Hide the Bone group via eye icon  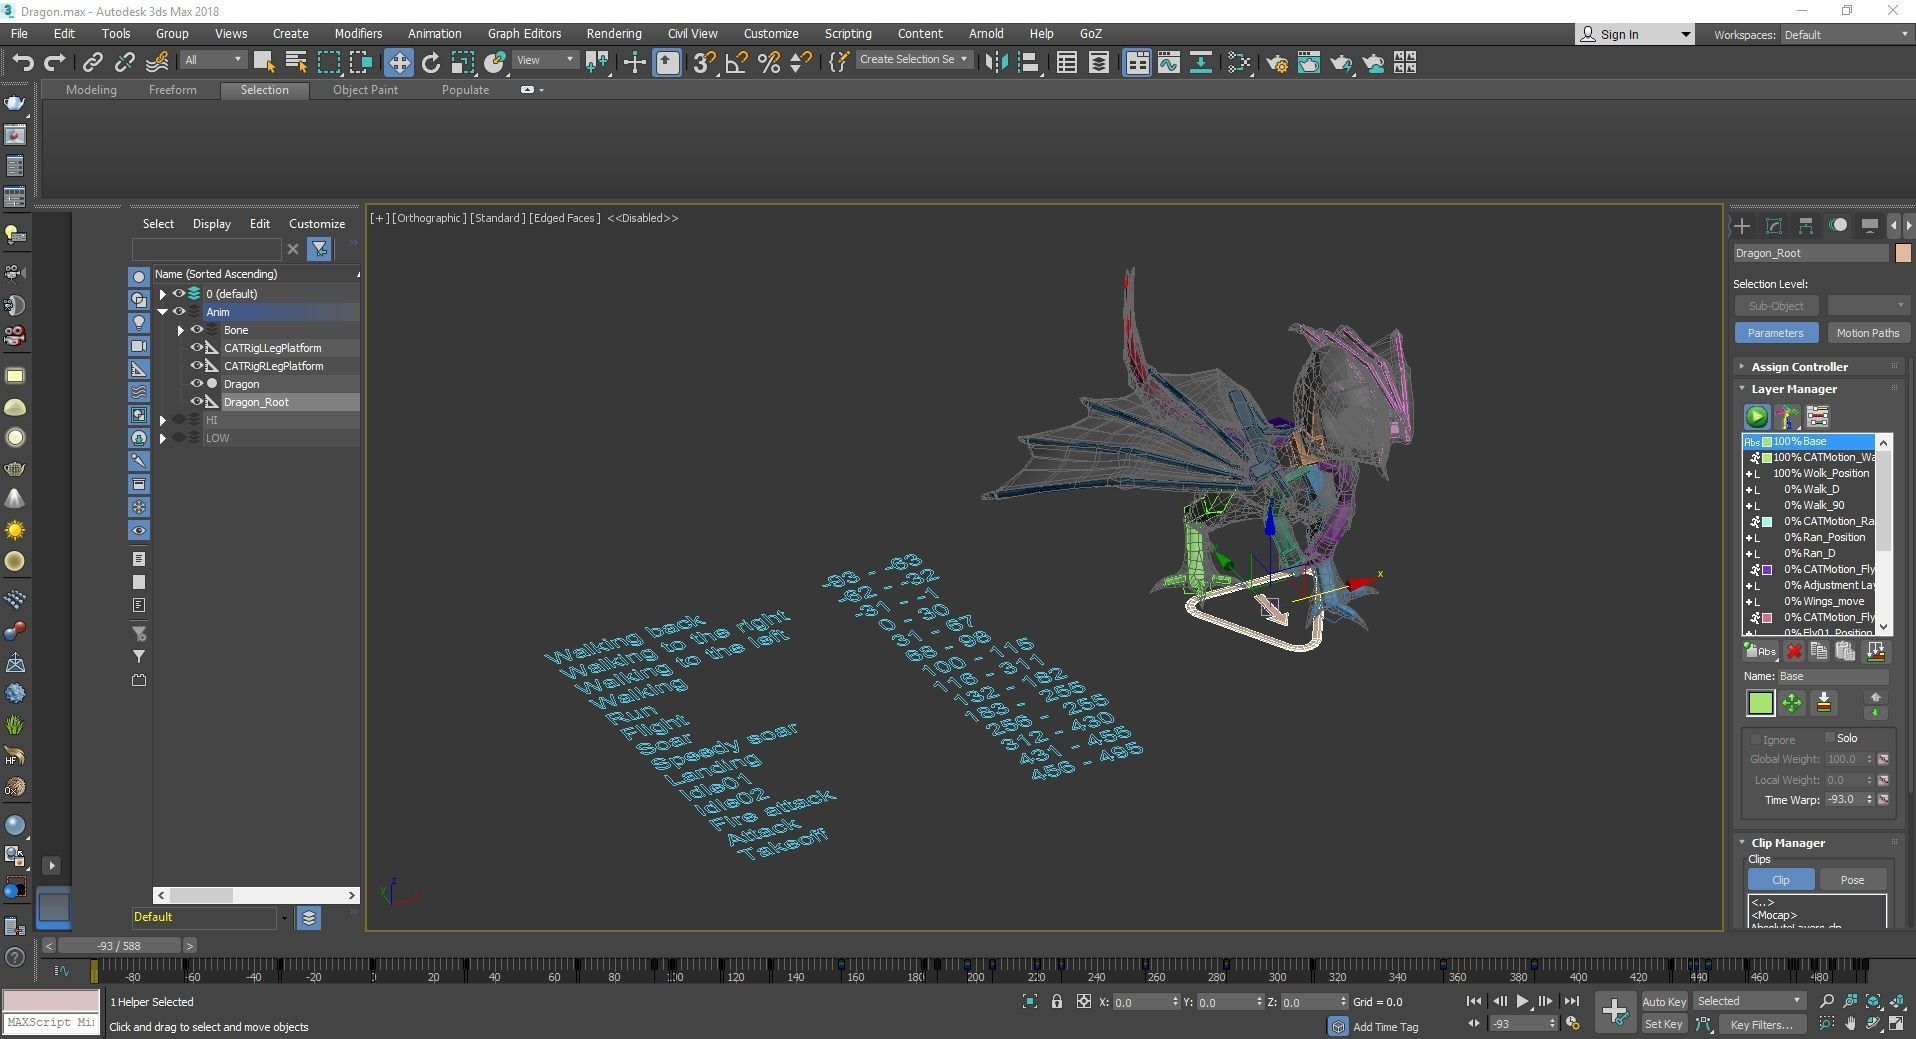tap(197, 330)
